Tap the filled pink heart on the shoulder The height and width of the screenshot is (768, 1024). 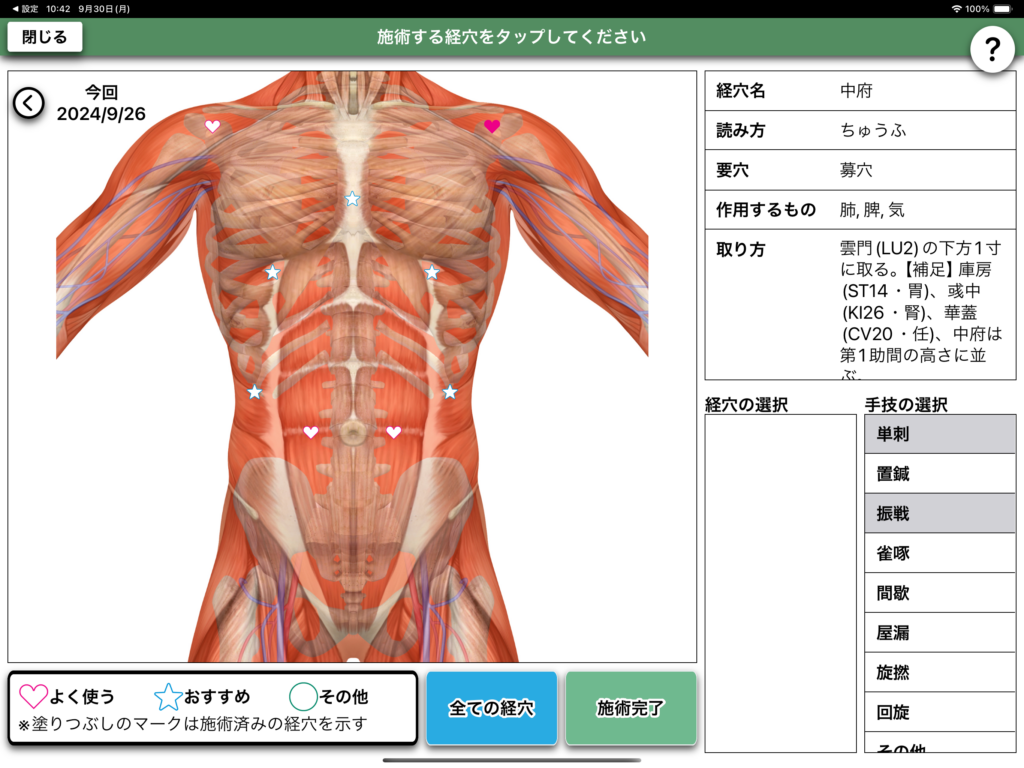pyautogui.click(x=492, y=126)
